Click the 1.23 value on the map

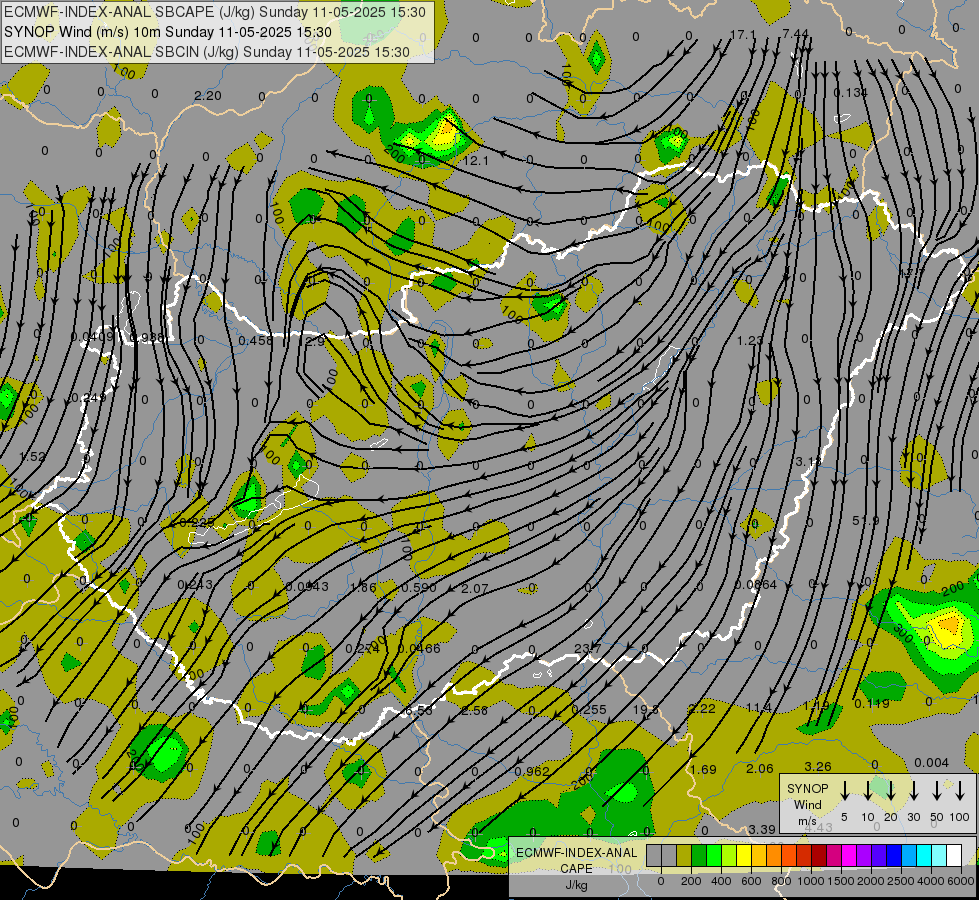pos(750,340)
